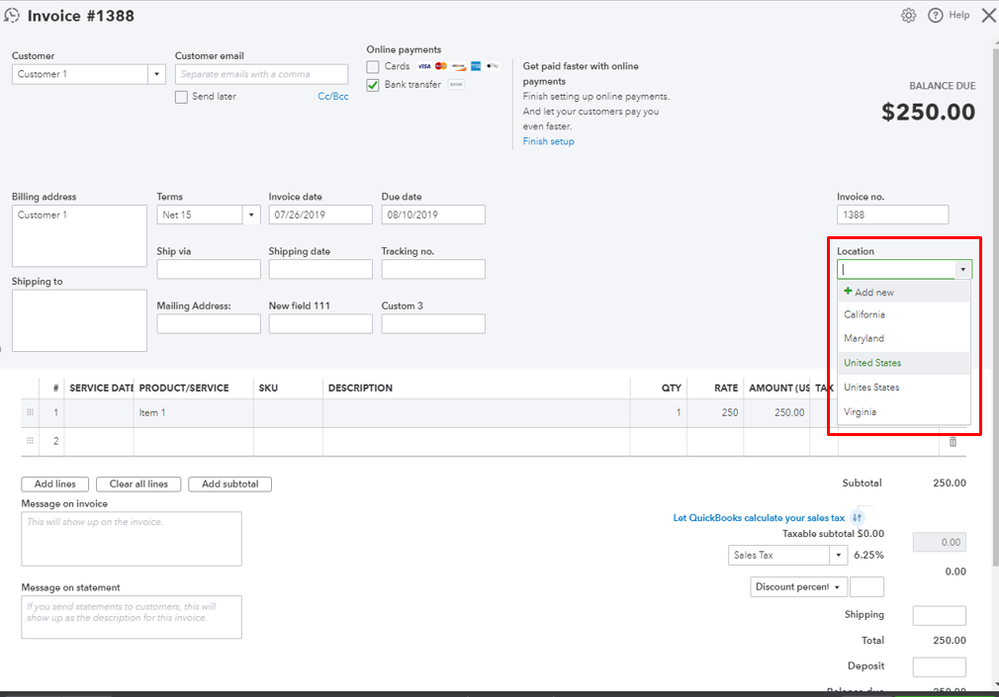Select United States from Location list
Screen dimensions: 999x697
coord(903,363)
